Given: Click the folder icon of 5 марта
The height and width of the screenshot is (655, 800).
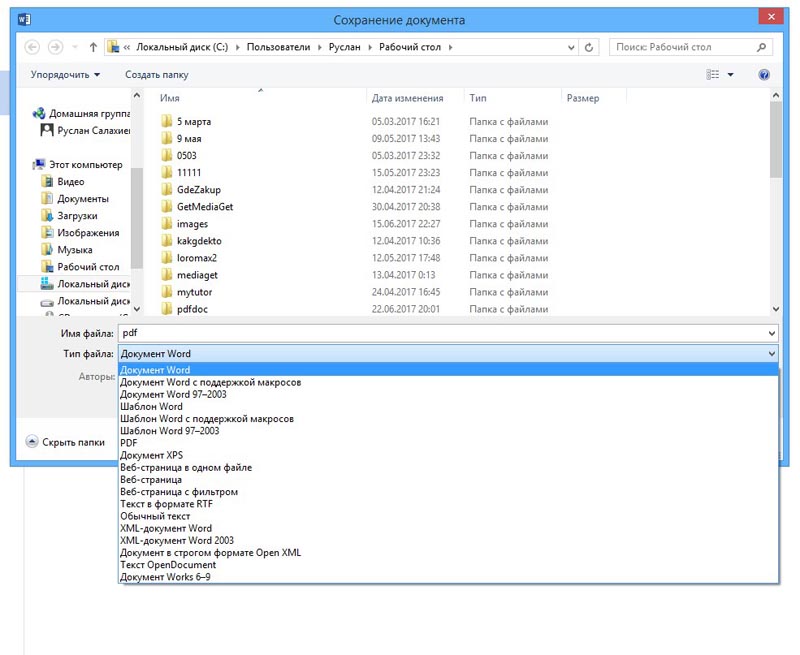Looking at the screenshot, I should [x=166, y=121].
